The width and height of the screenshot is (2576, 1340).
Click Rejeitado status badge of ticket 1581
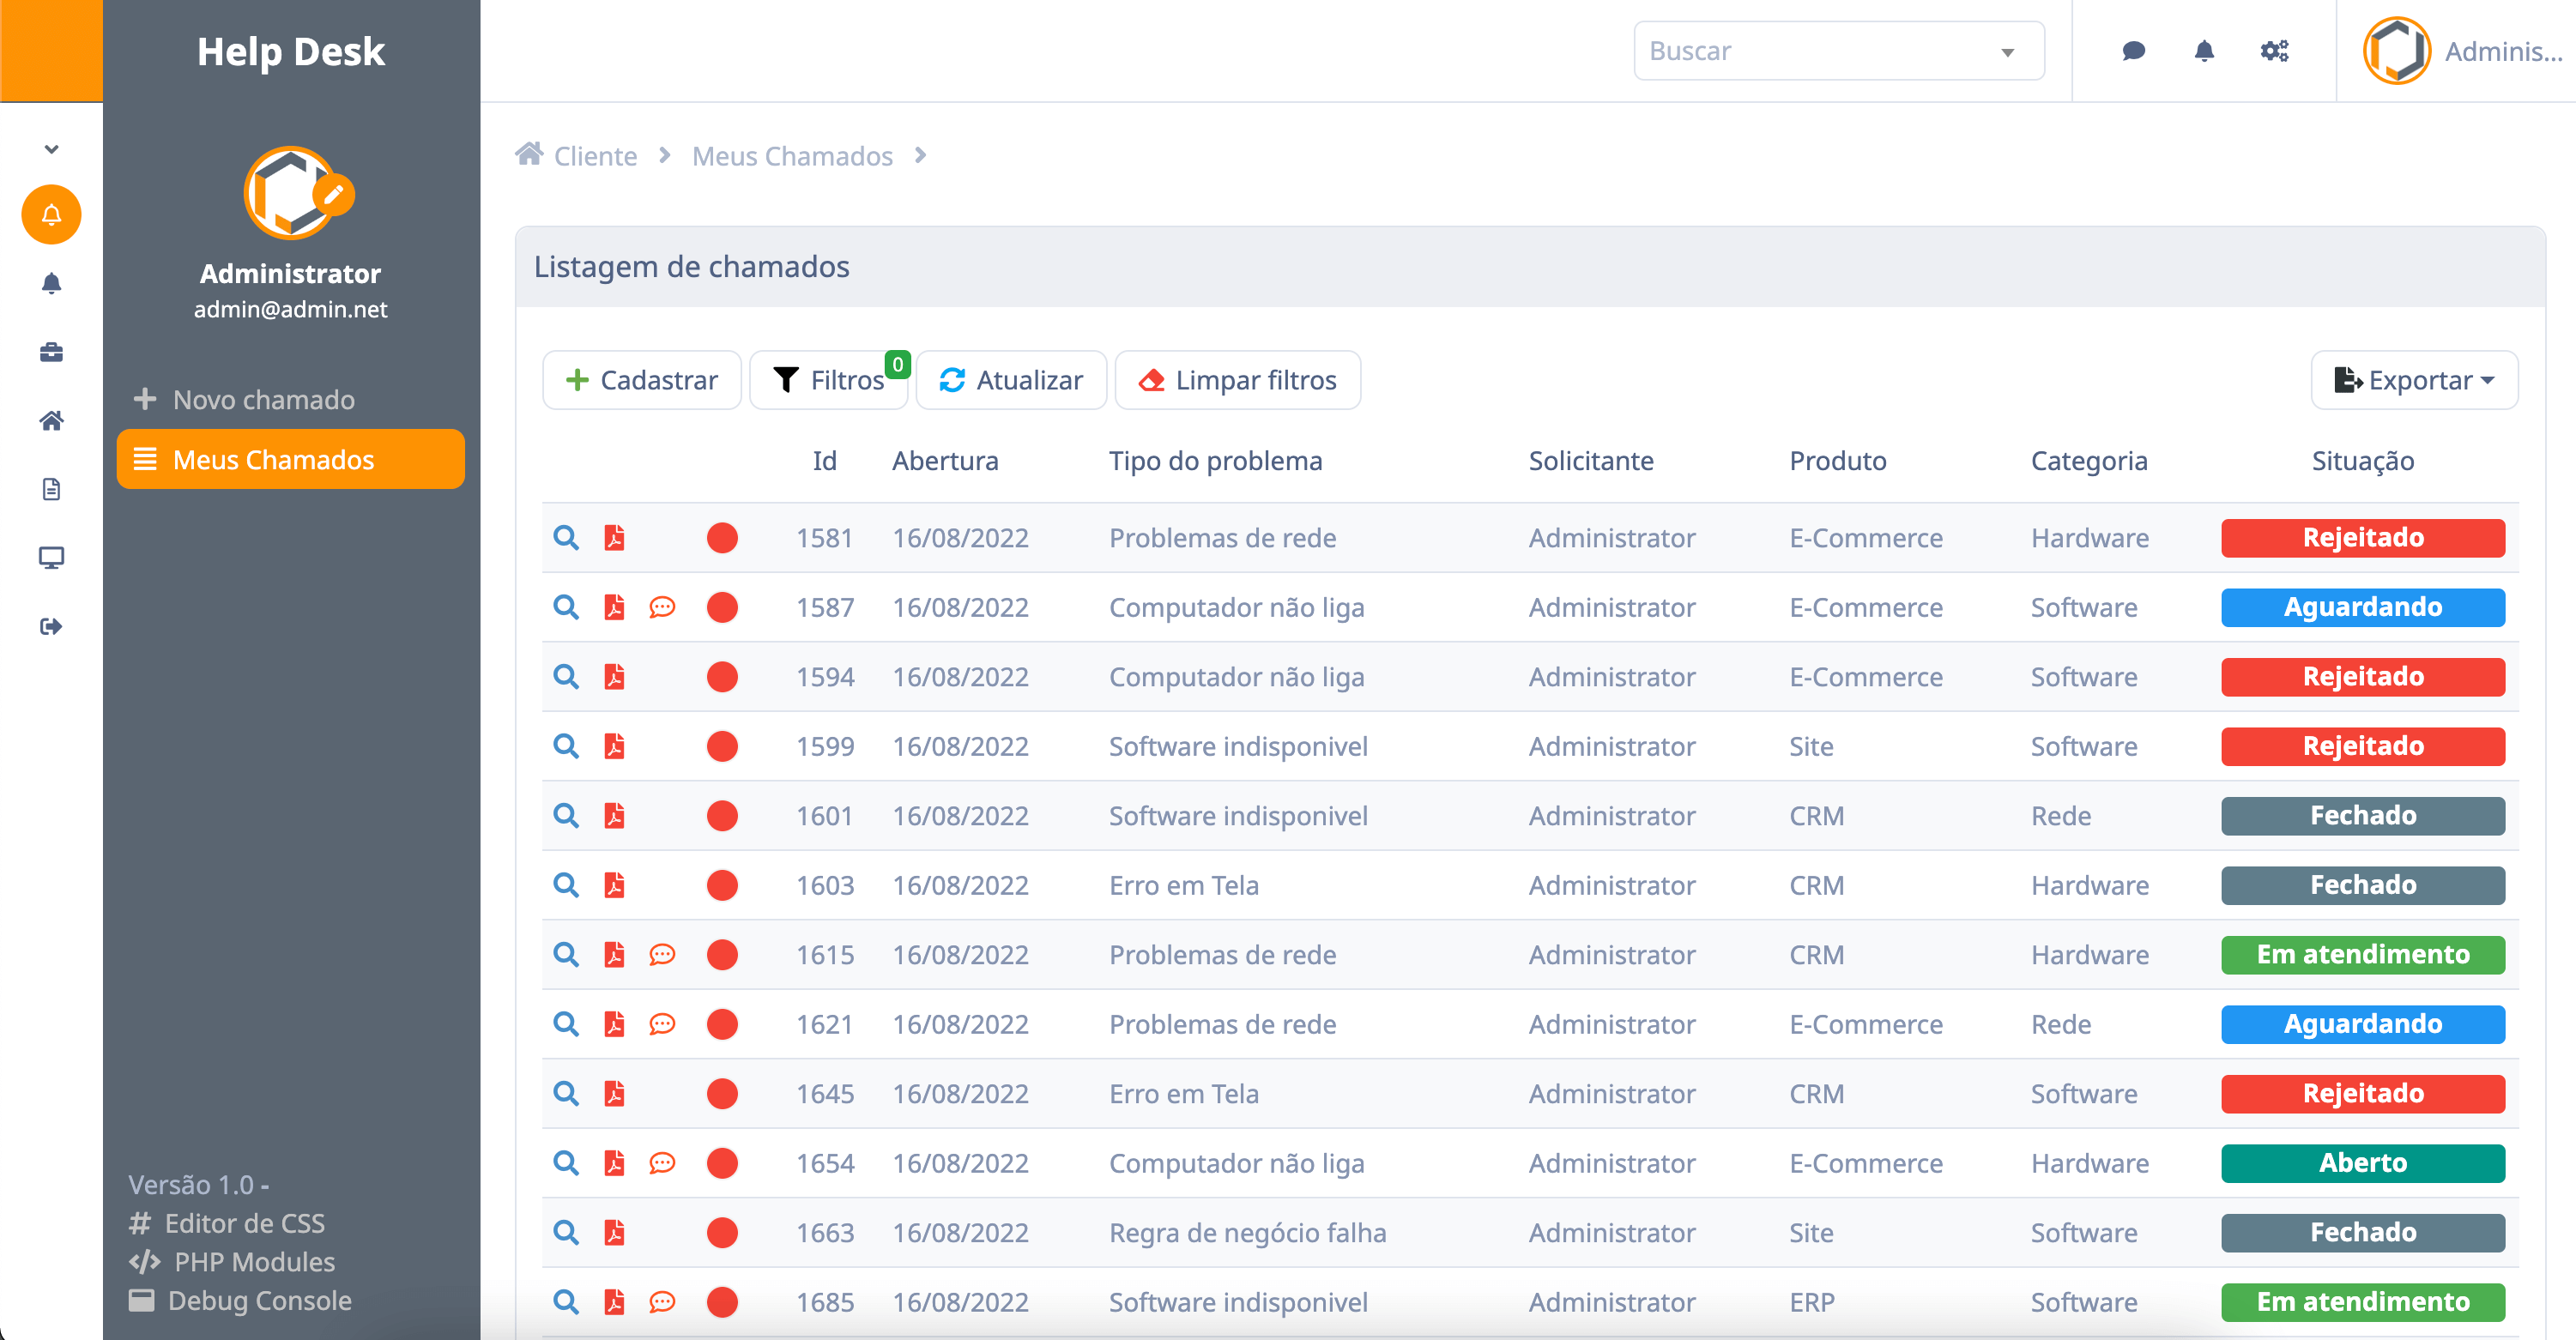point(2362,538)
